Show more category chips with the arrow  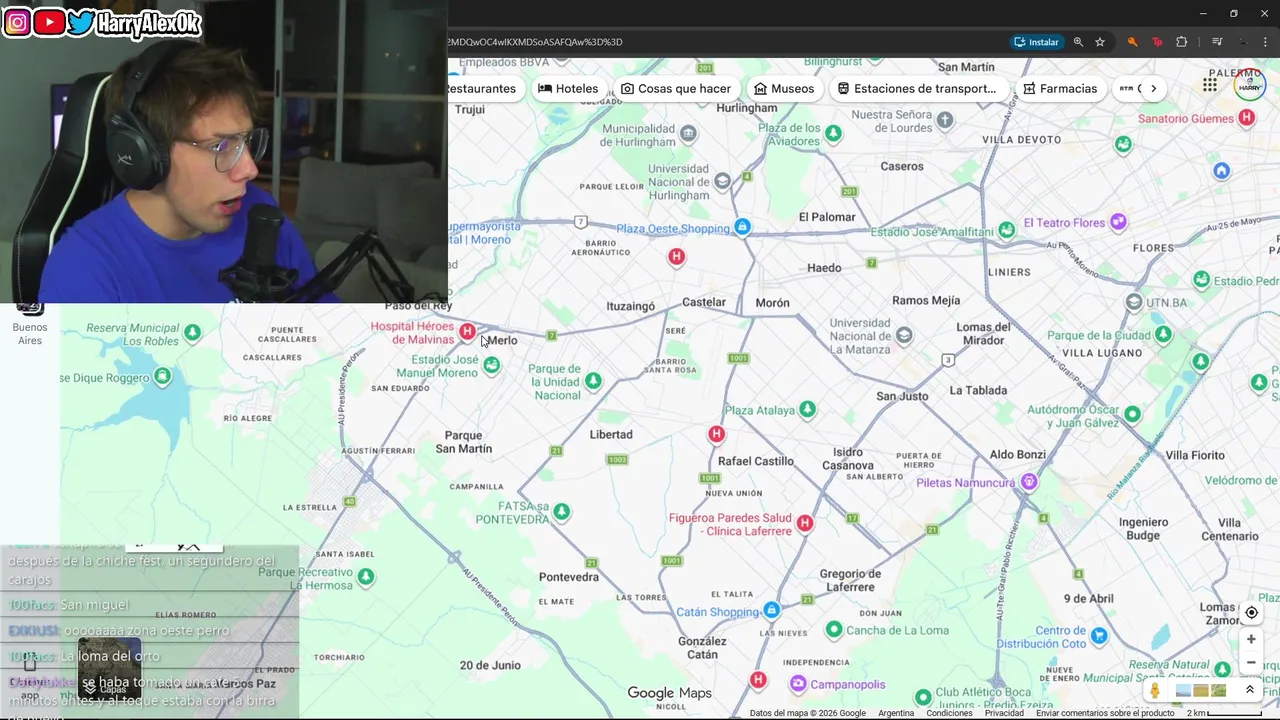click(1153, 88)
